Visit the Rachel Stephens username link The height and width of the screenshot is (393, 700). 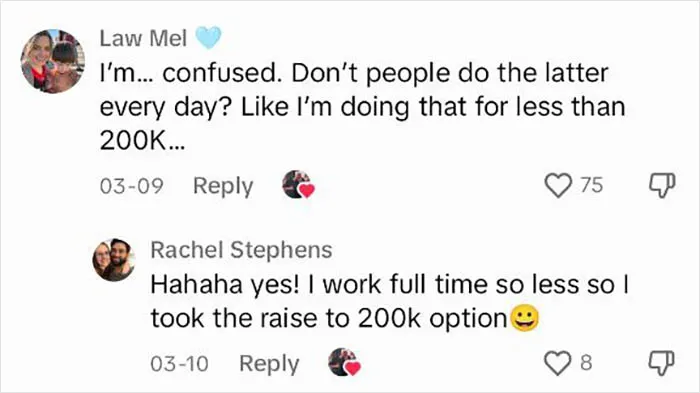coord(241,250)
